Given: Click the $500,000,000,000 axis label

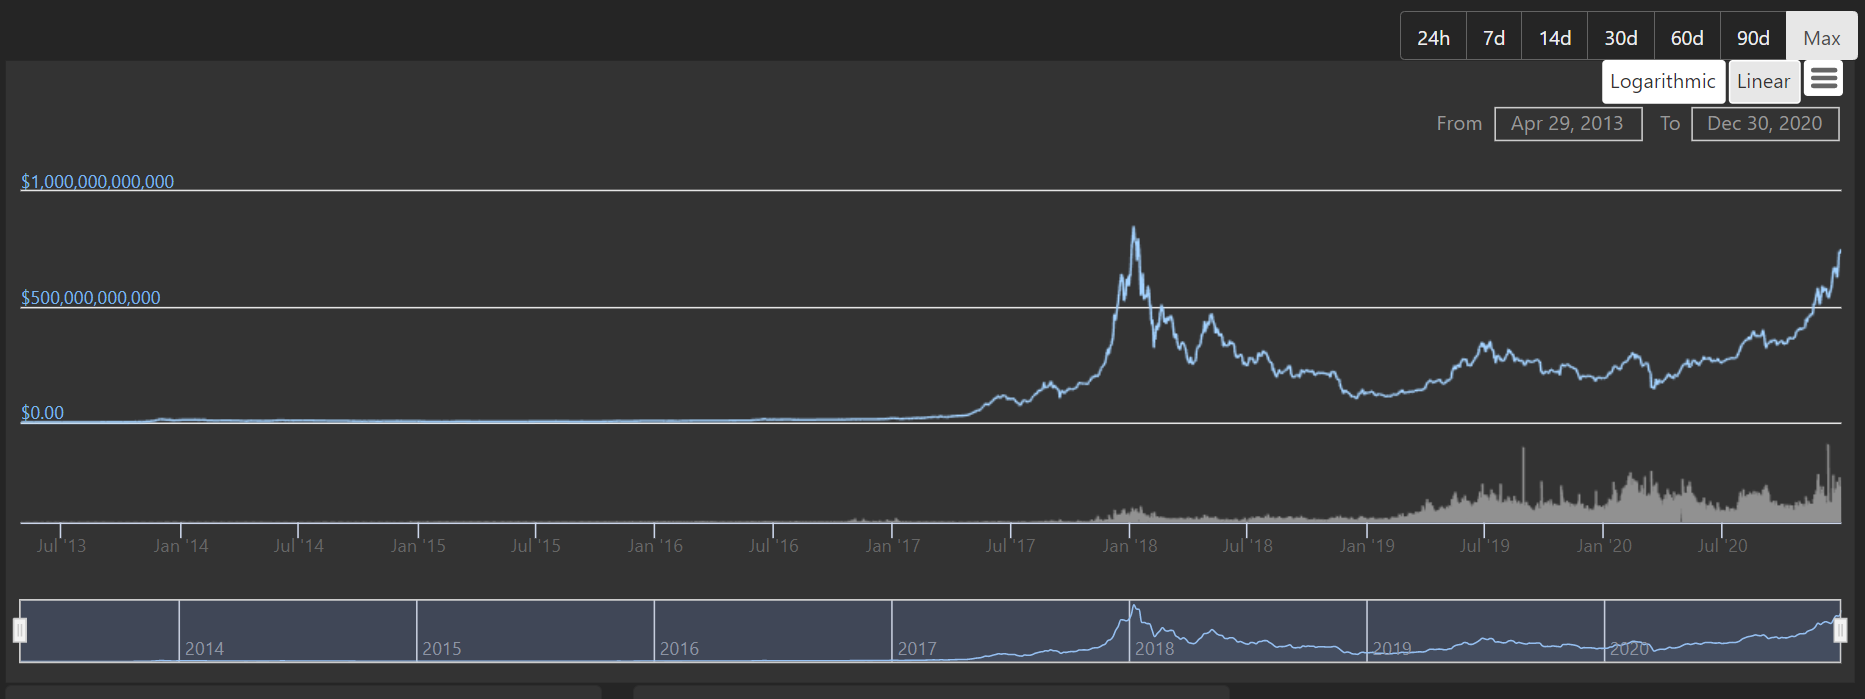Looking at the screenshot, I should coord(90,298).
